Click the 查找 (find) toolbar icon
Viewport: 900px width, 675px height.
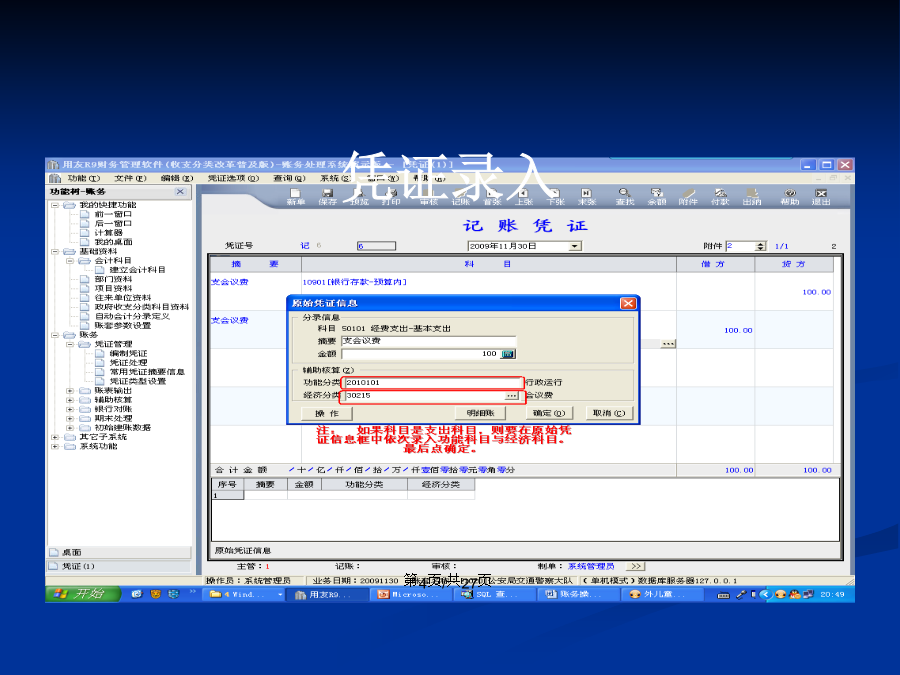[x=624, y=197]
